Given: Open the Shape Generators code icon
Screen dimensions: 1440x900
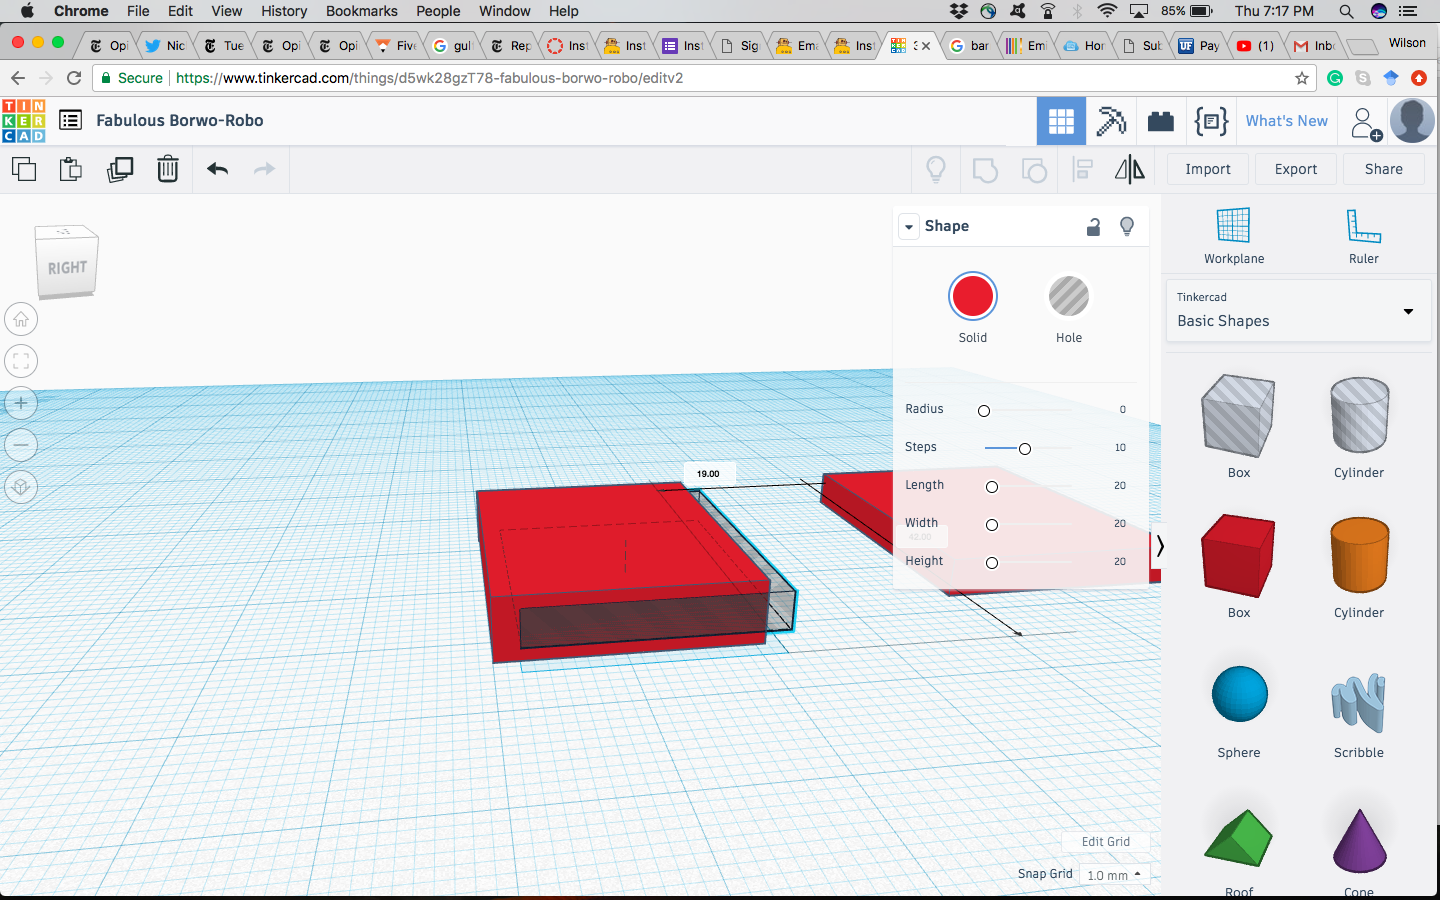Looking at the screenshot, I should [1211, 121].
